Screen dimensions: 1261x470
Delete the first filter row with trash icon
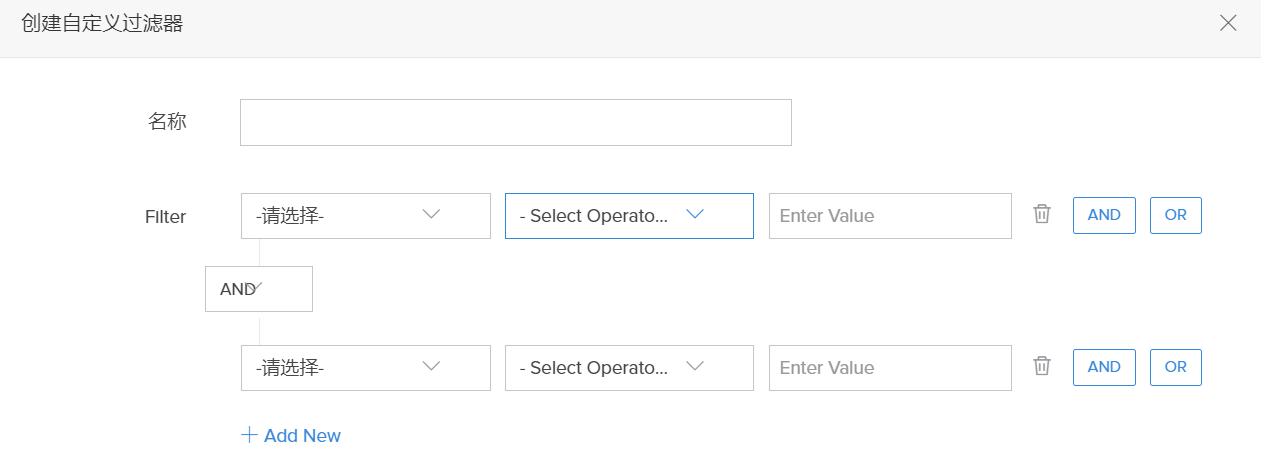pos(1042,214)
